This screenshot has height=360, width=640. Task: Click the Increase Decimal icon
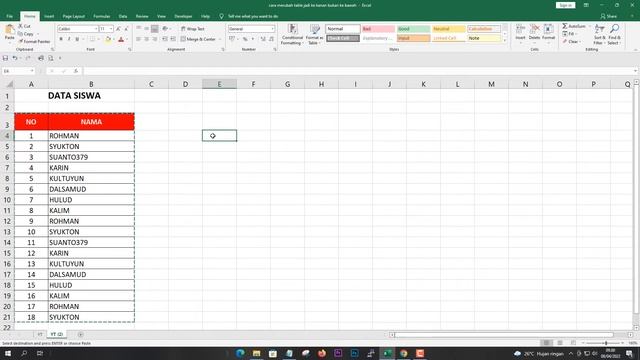pyautogui.click(x=263, y=39)
